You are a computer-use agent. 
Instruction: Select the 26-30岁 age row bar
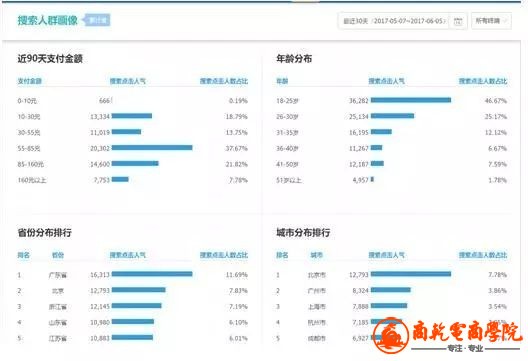392,116
